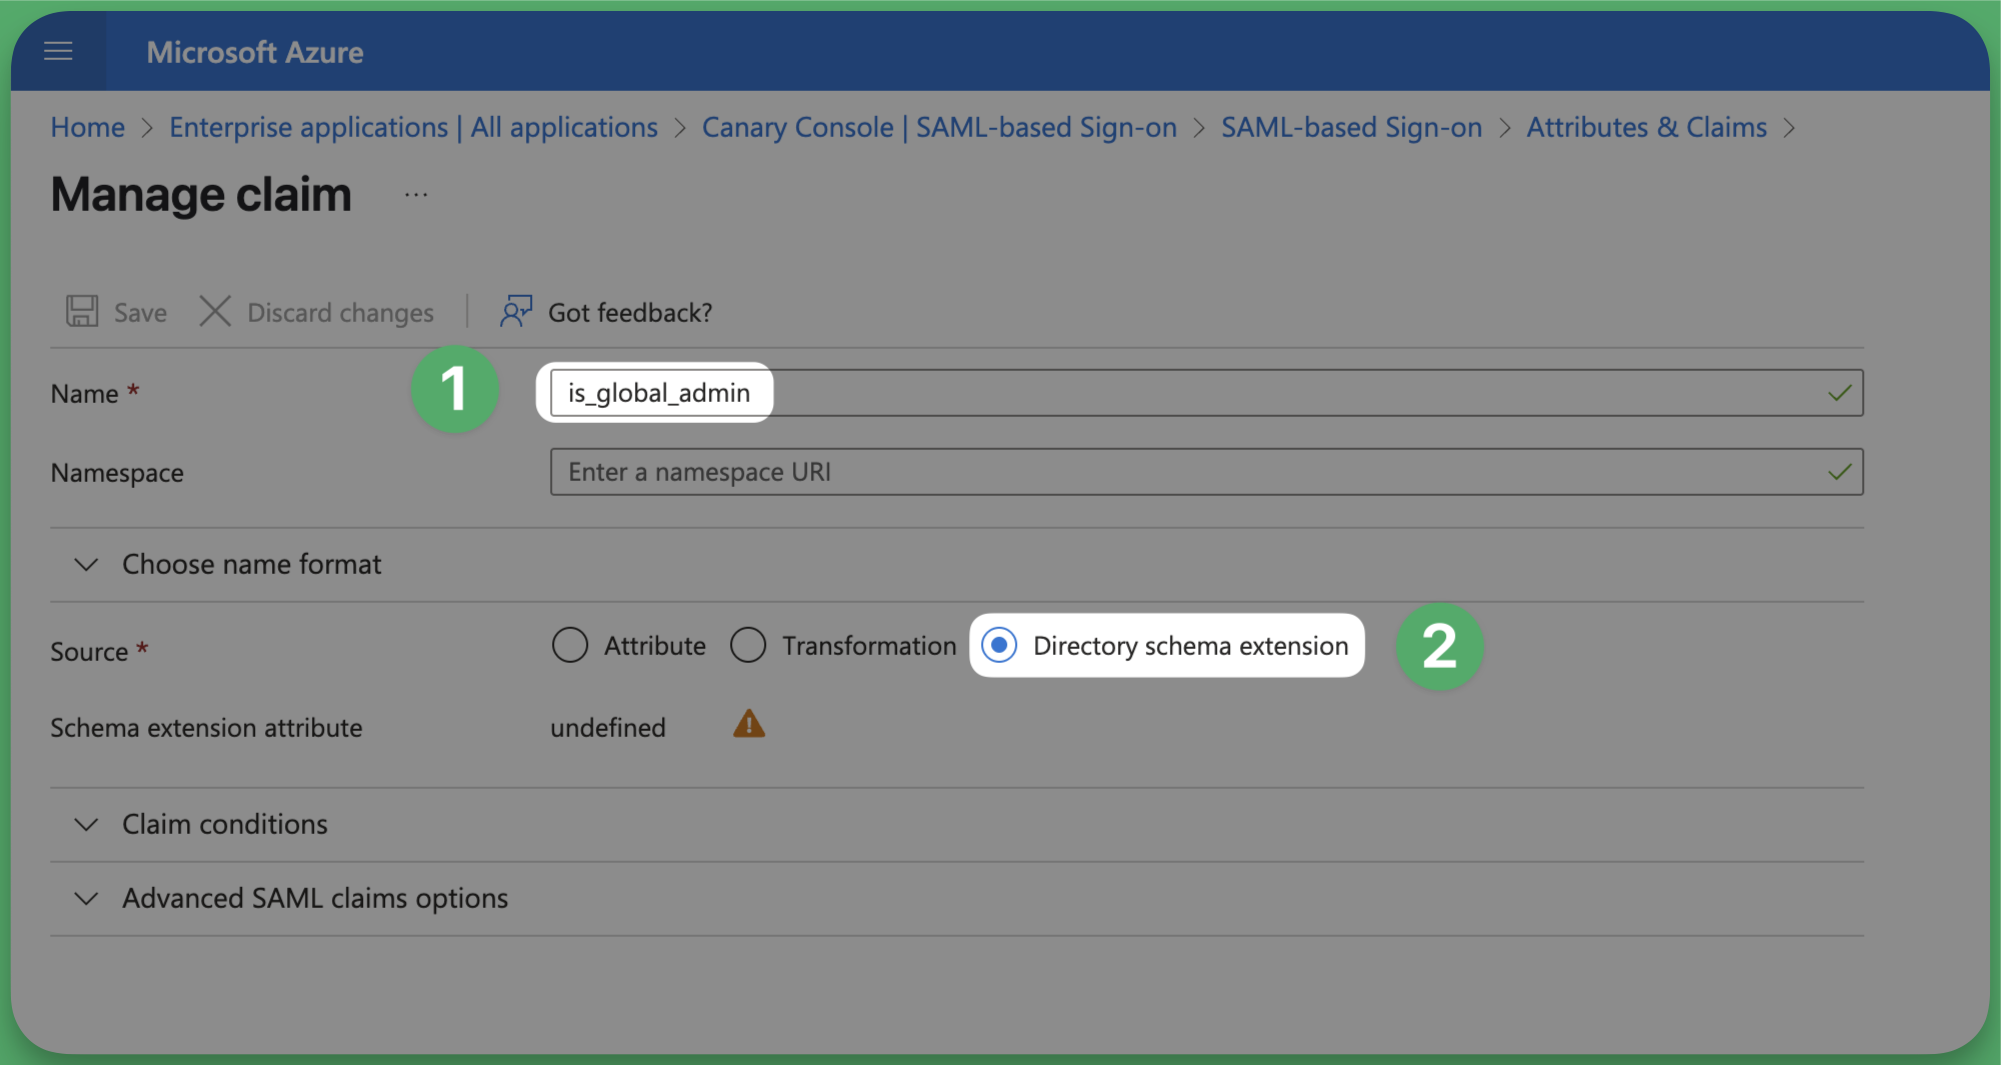The width and height of the screenshot is (2001, 1065).
Task: Click the undefined schema extension value
Action: [x=608, y=727]
